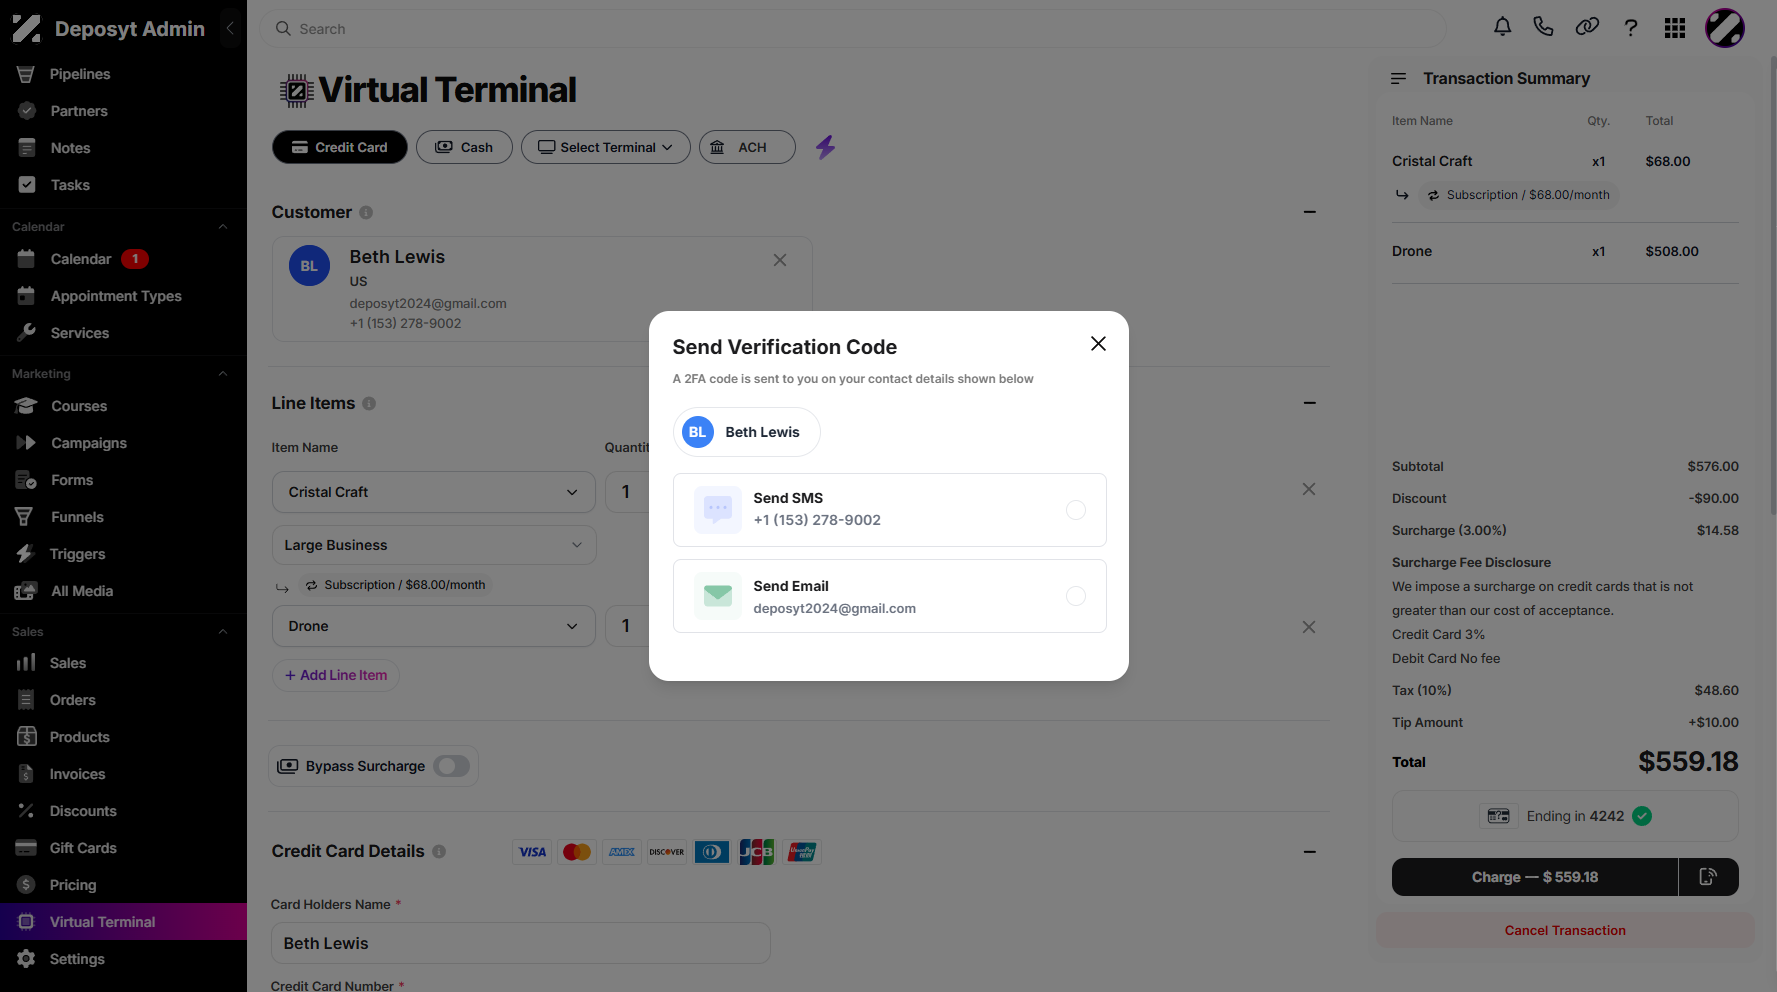Screen dimensions: 1777x992
Task: Switch to the Cash payment tab
Action: (464, 147)
